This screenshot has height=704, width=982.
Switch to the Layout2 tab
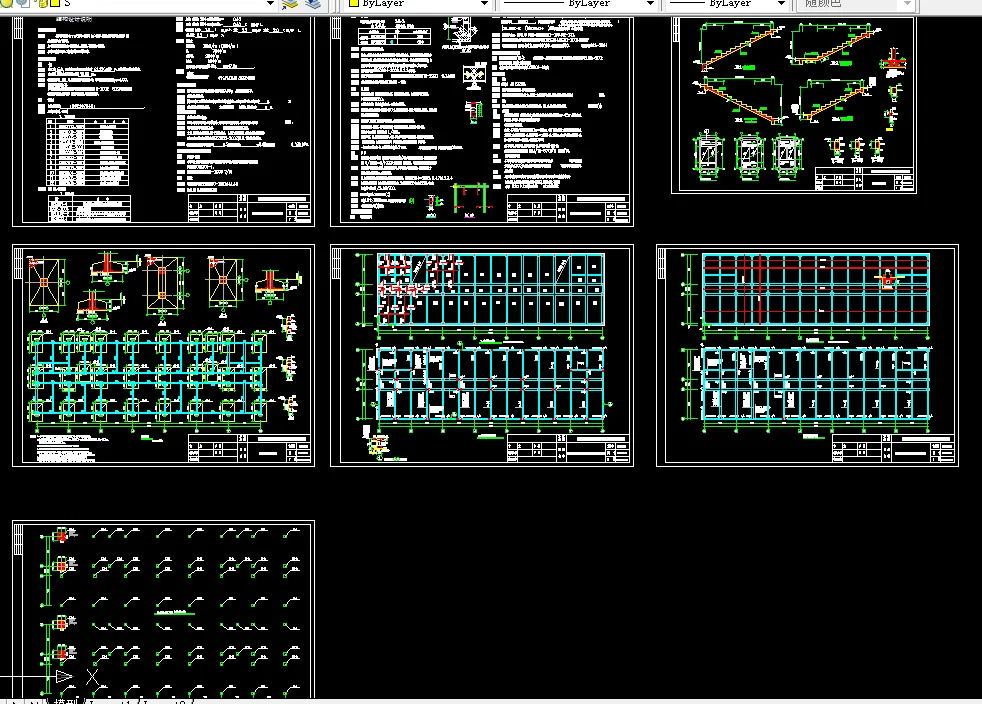(x=166, y=701)
